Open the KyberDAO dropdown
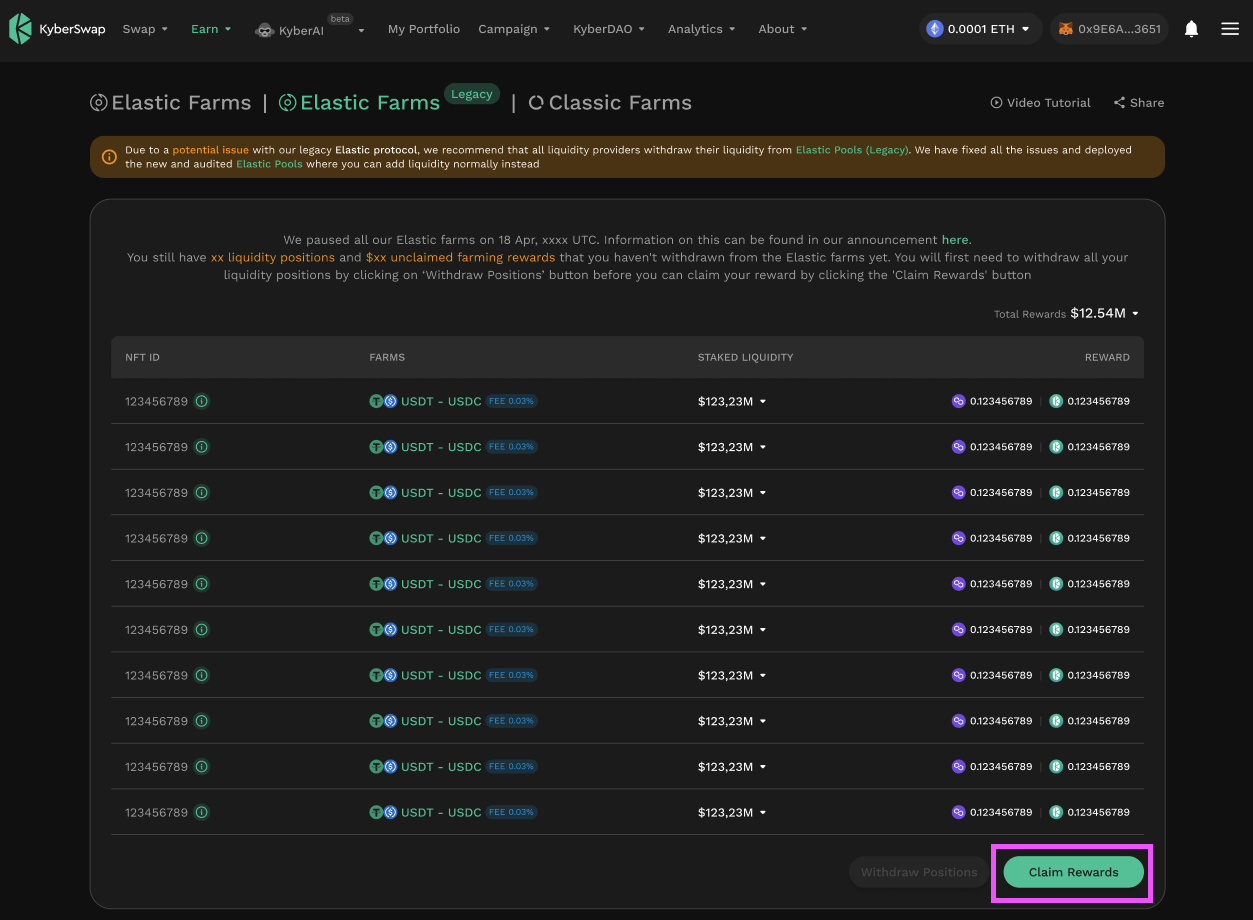Image resolution: width=1253 pixels, height=920 pixels. point(609,29)
